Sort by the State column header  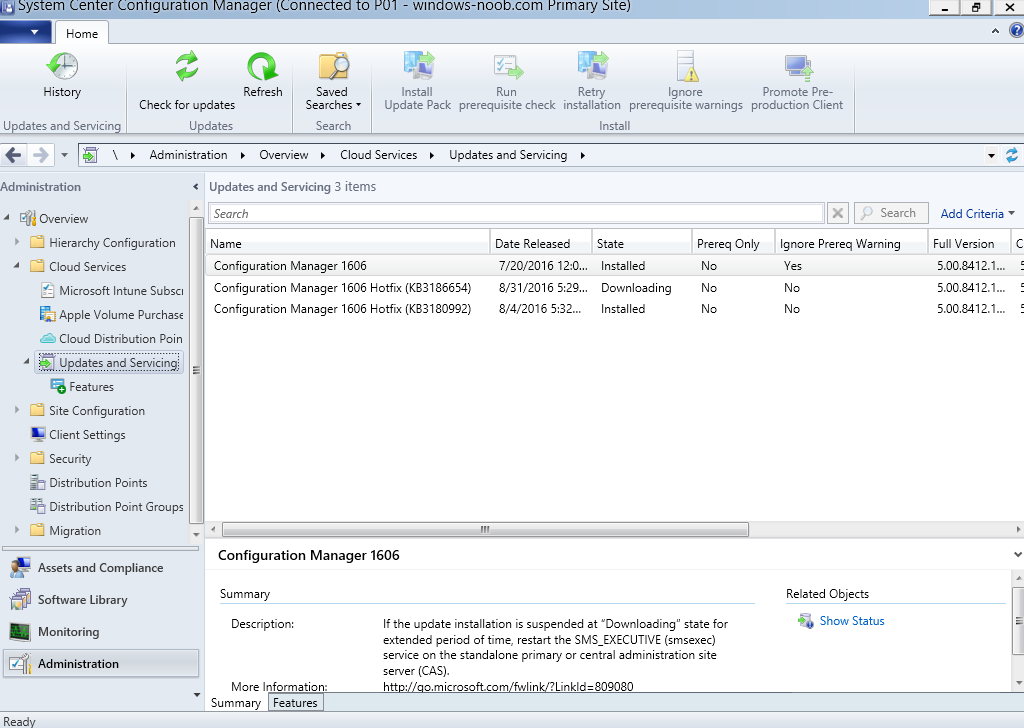pos(641,244)
